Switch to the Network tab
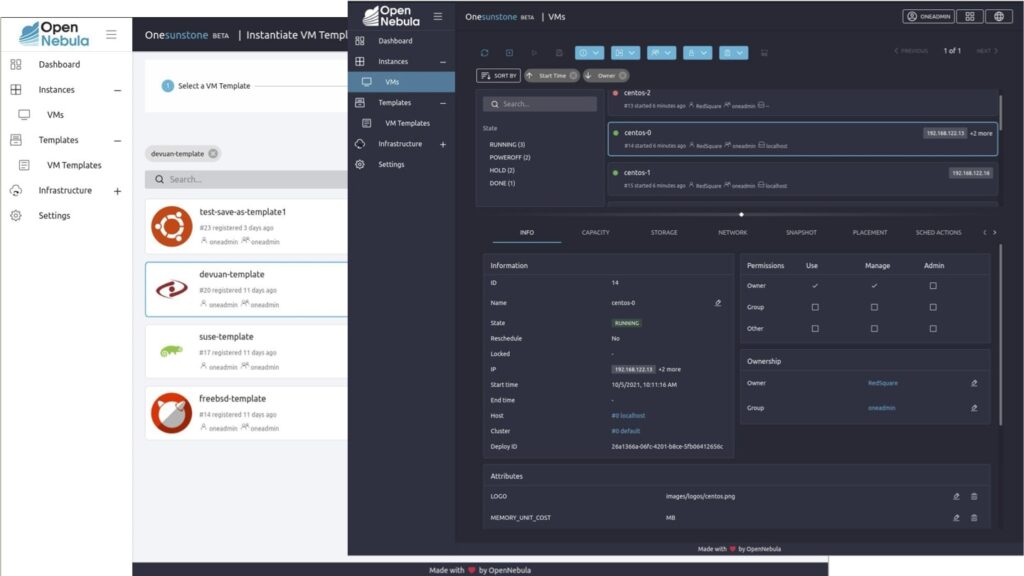 (733, 232)
